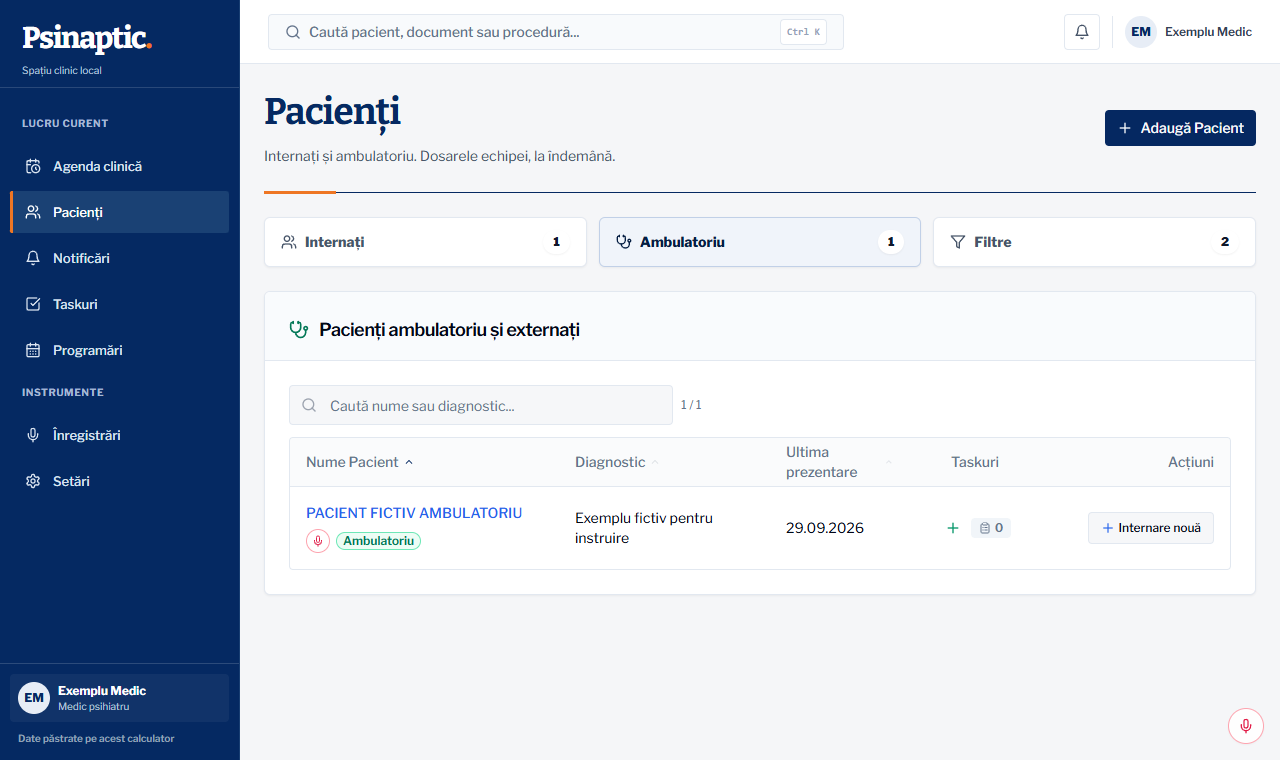Click the Acțiuni column header
Screen dimensions: 1280x760
click(x=1191, y=462)
